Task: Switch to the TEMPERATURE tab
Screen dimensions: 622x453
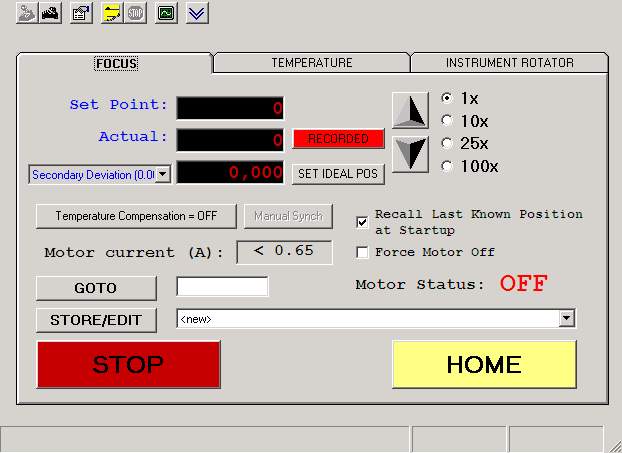Action: point(311,63)
